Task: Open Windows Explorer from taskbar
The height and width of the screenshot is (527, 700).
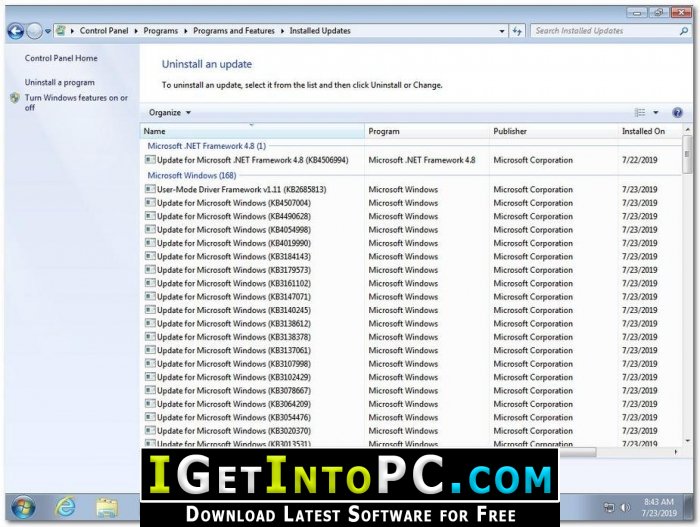Action: click(x=107, y=508)
